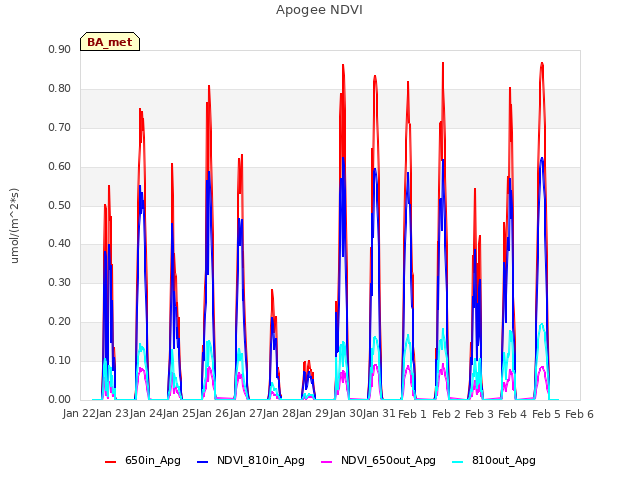Click the Jan 22 x-axis date label

point(79,413)
